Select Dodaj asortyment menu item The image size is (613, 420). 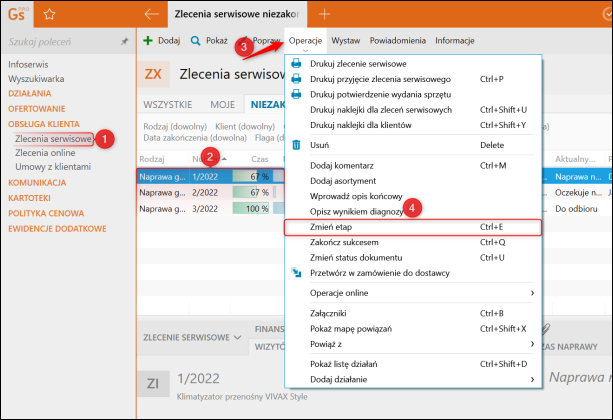pos(413,181)
